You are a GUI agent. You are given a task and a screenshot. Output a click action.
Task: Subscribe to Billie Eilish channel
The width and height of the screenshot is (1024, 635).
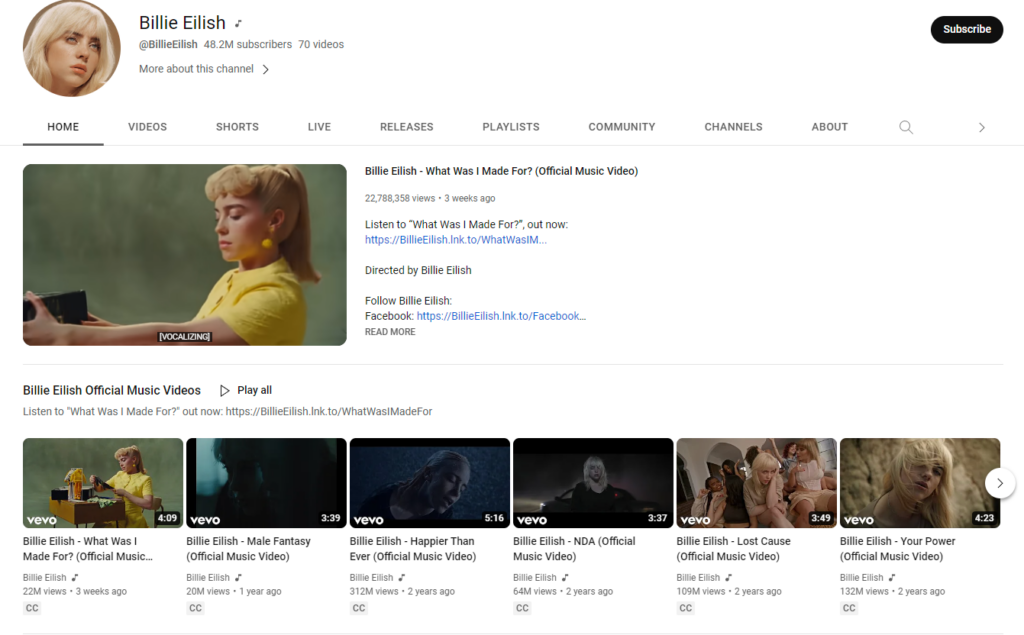pyautogui.click(x=967, y=29)
